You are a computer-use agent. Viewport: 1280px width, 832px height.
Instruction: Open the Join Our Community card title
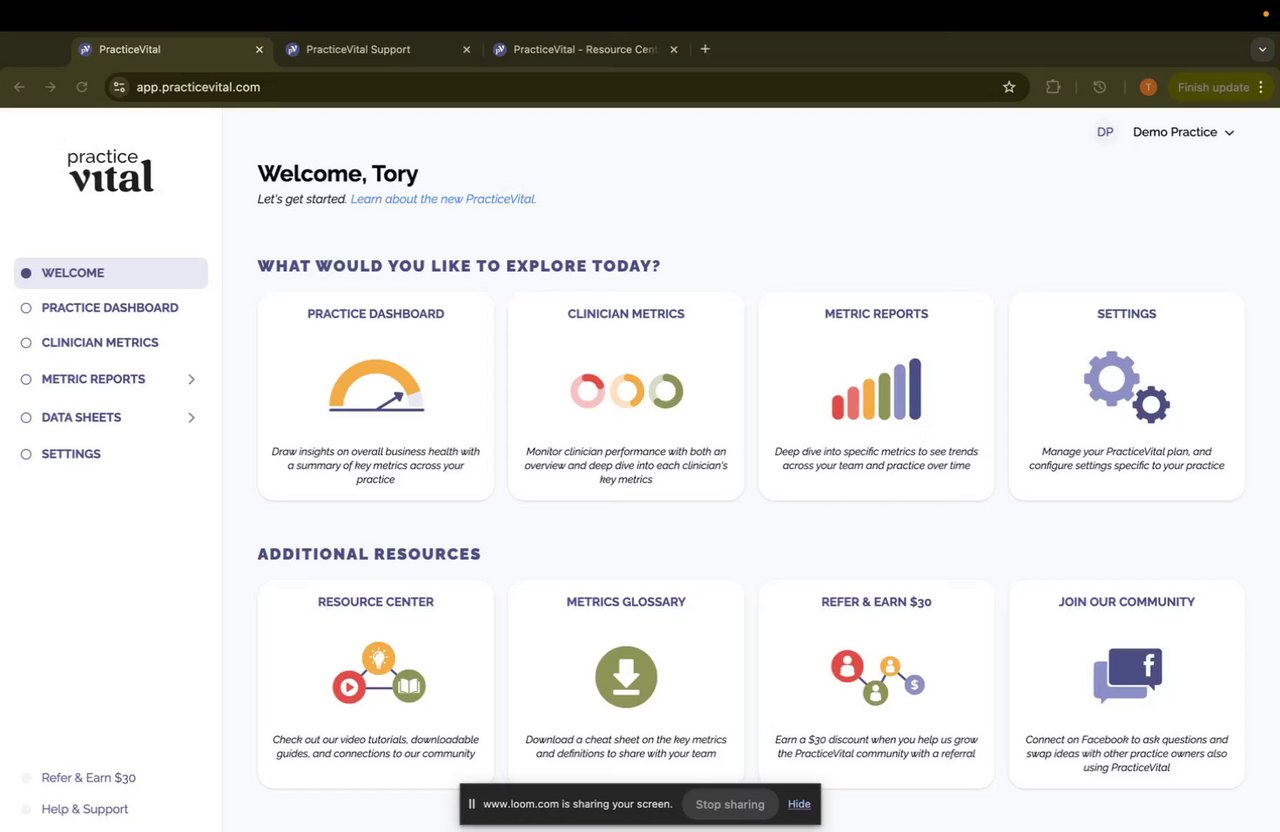(1127, 602)
